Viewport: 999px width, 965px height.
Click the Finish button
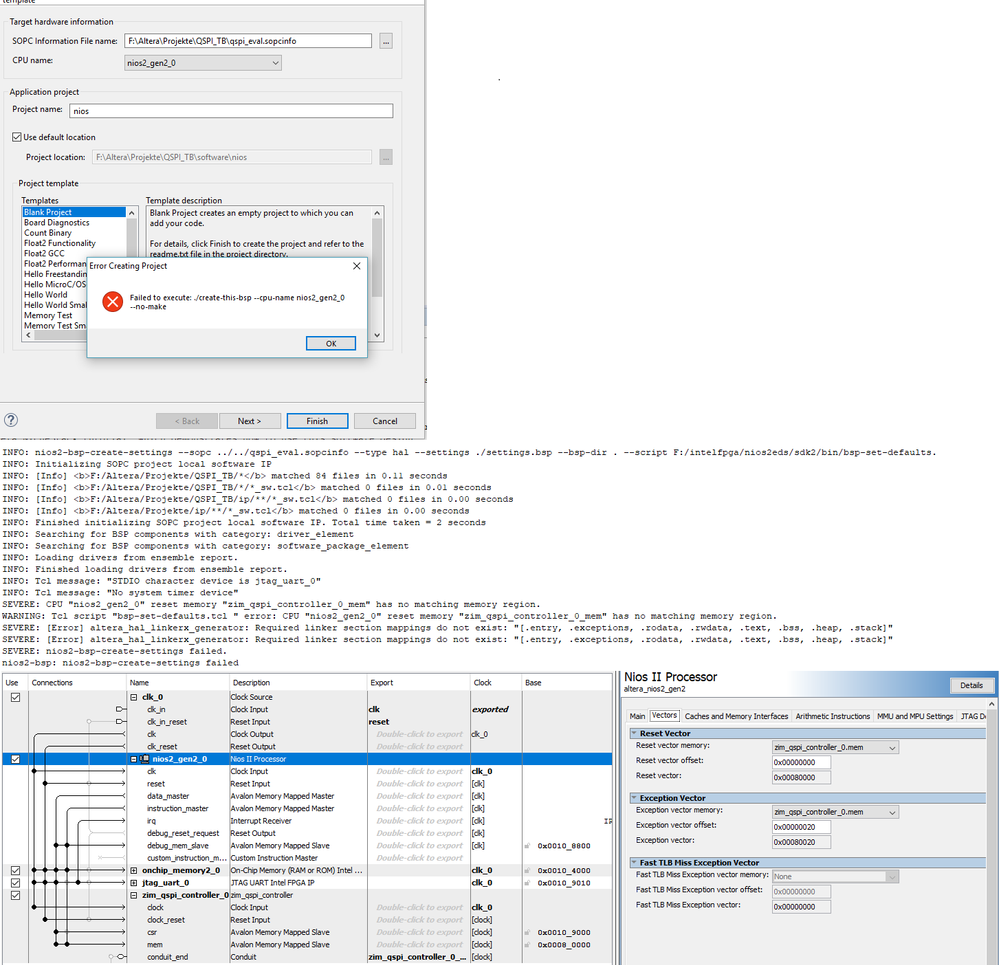[317, 421]
